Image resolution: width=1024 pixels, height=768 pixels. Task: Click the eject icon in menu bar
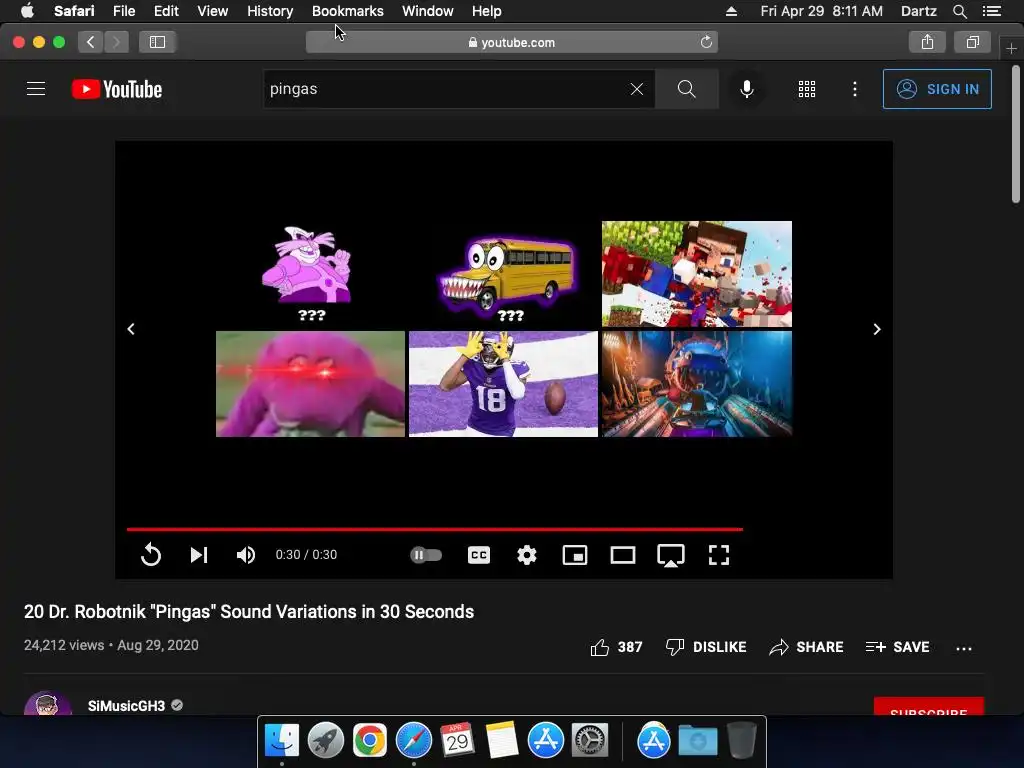click(731, 11)
